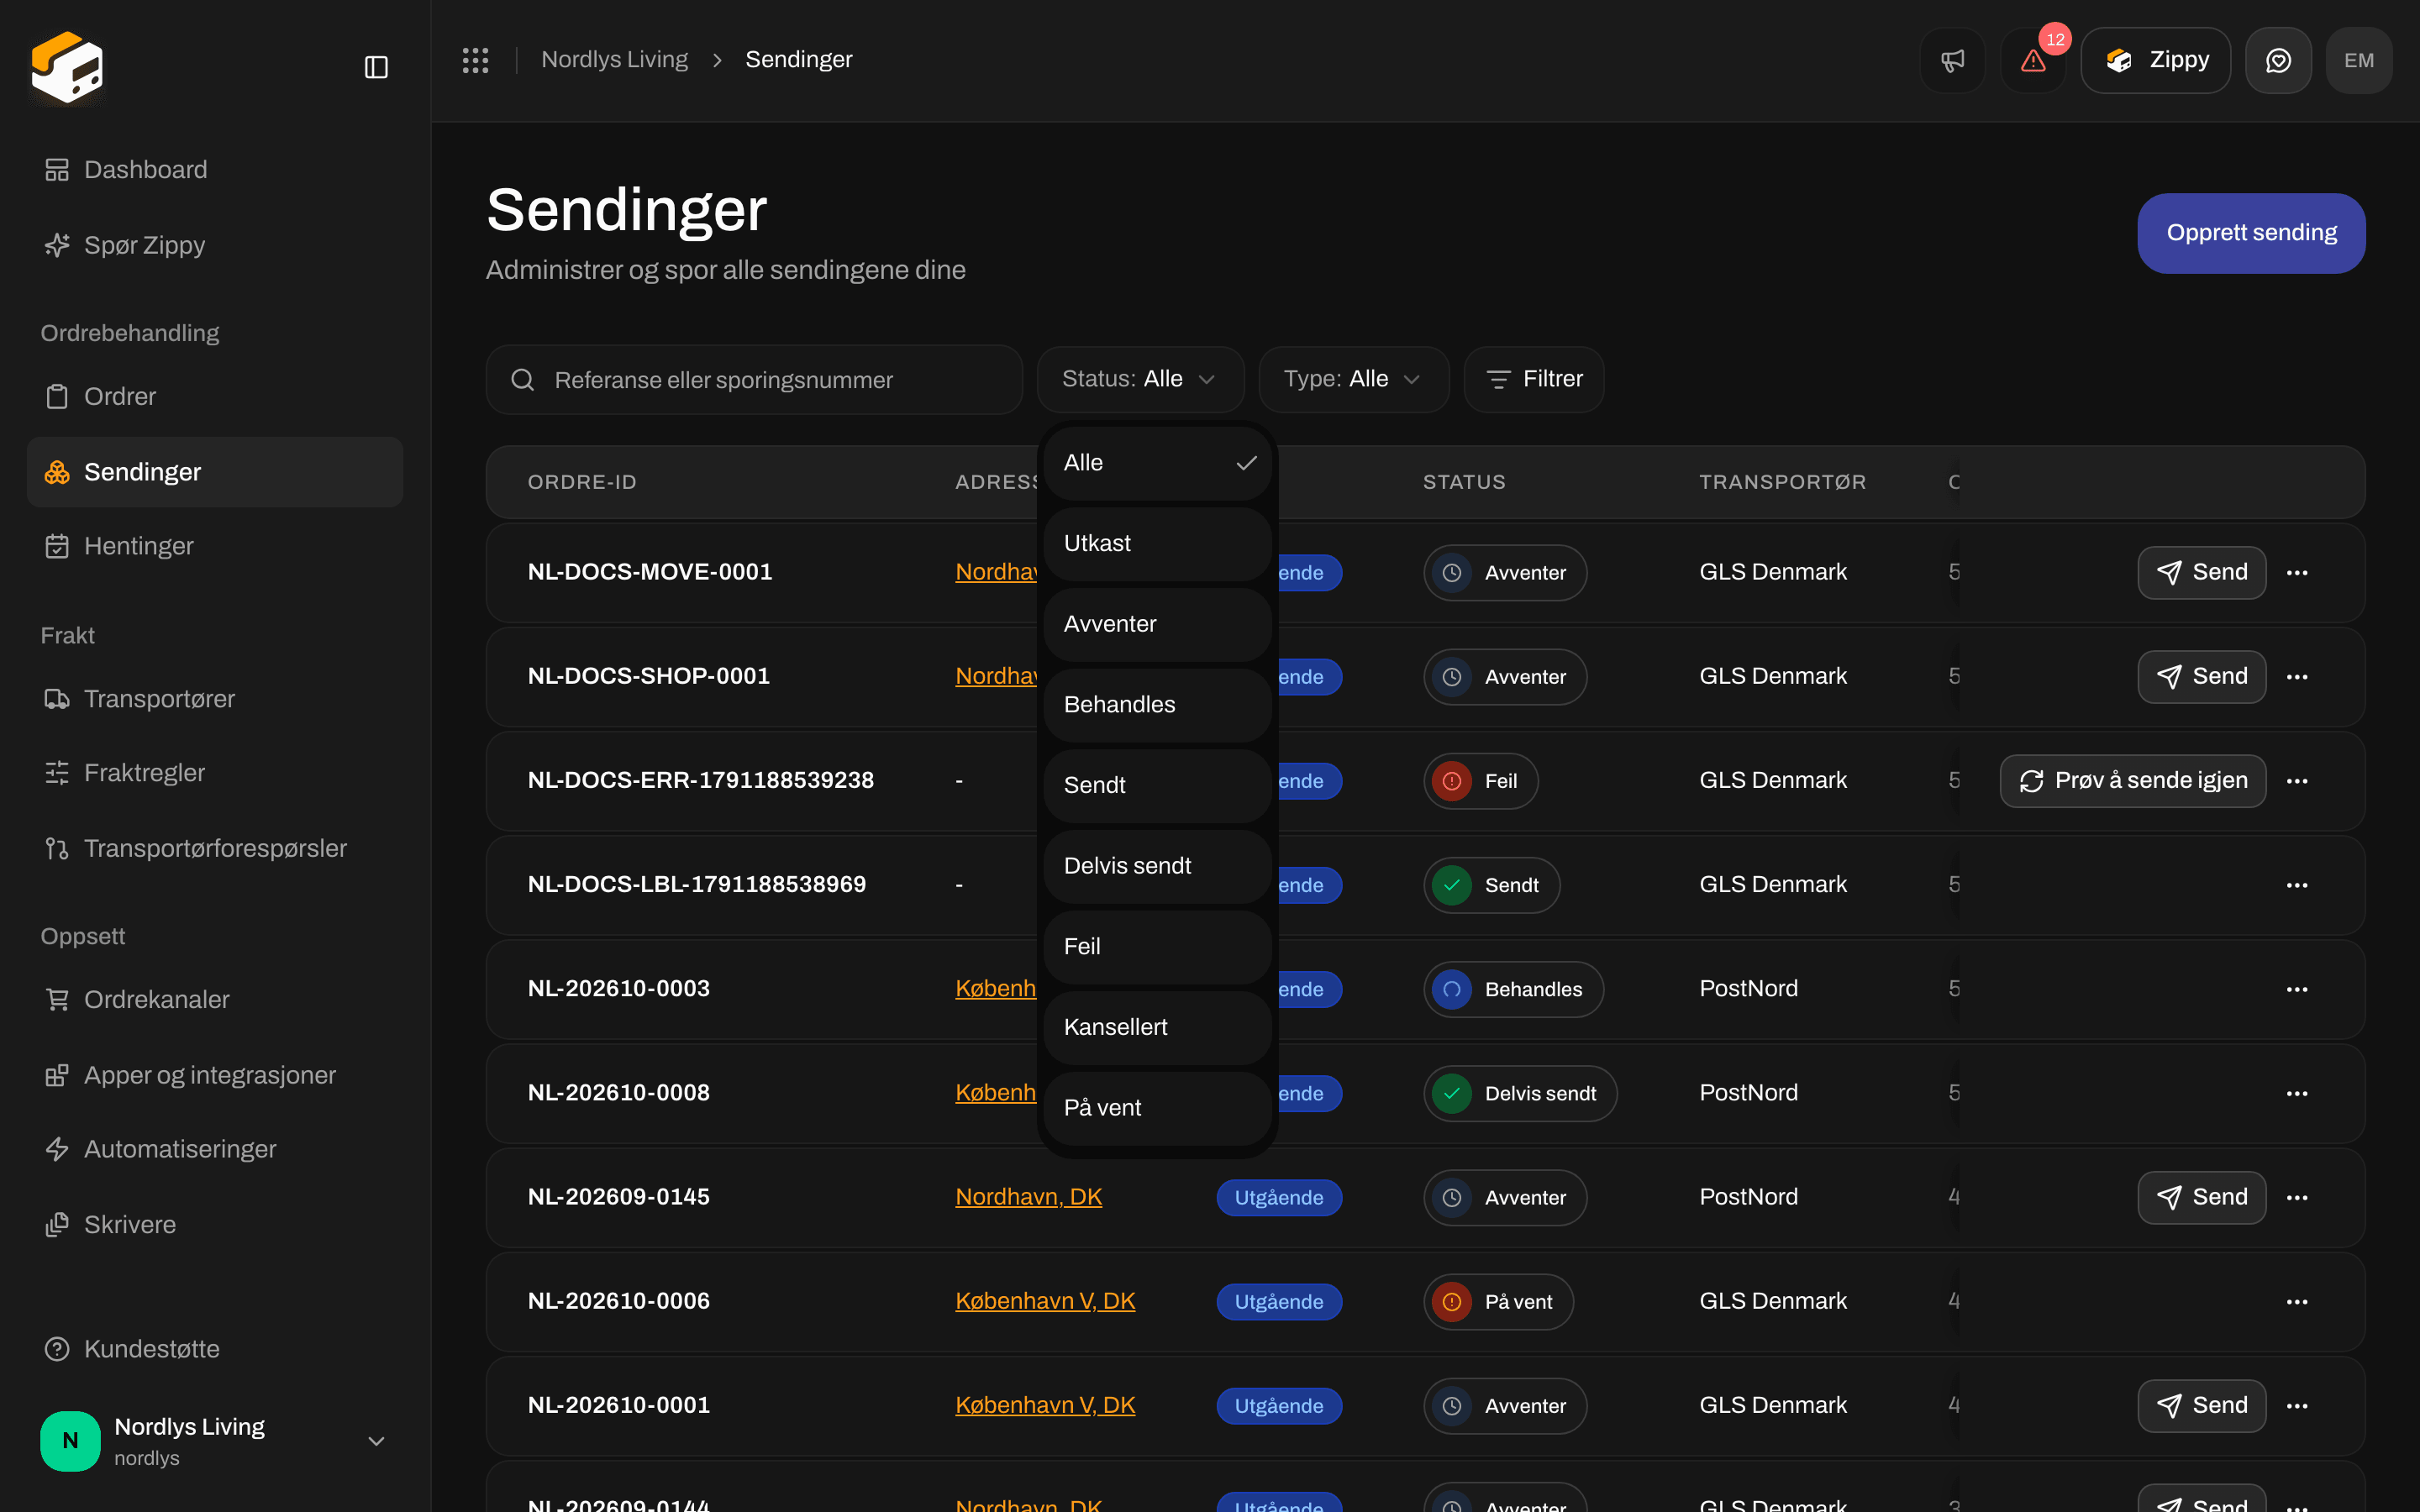Open Hentinger in the sidebar

pos(215,546)
